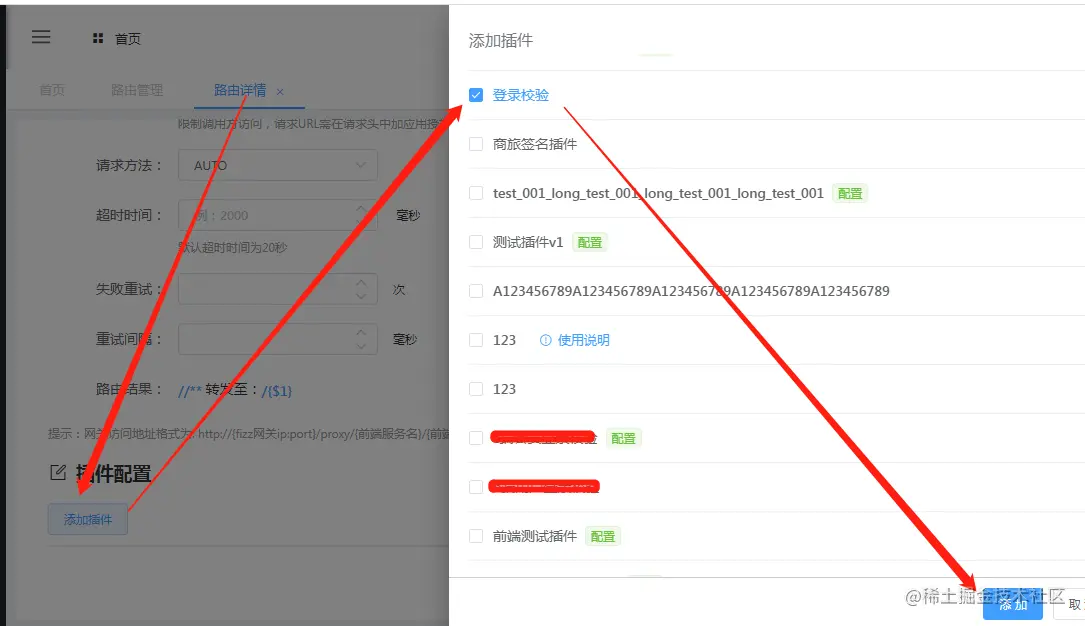
Task: Click the 配置 tag beside 前端测试插件
Action: (x=603, y=537)
